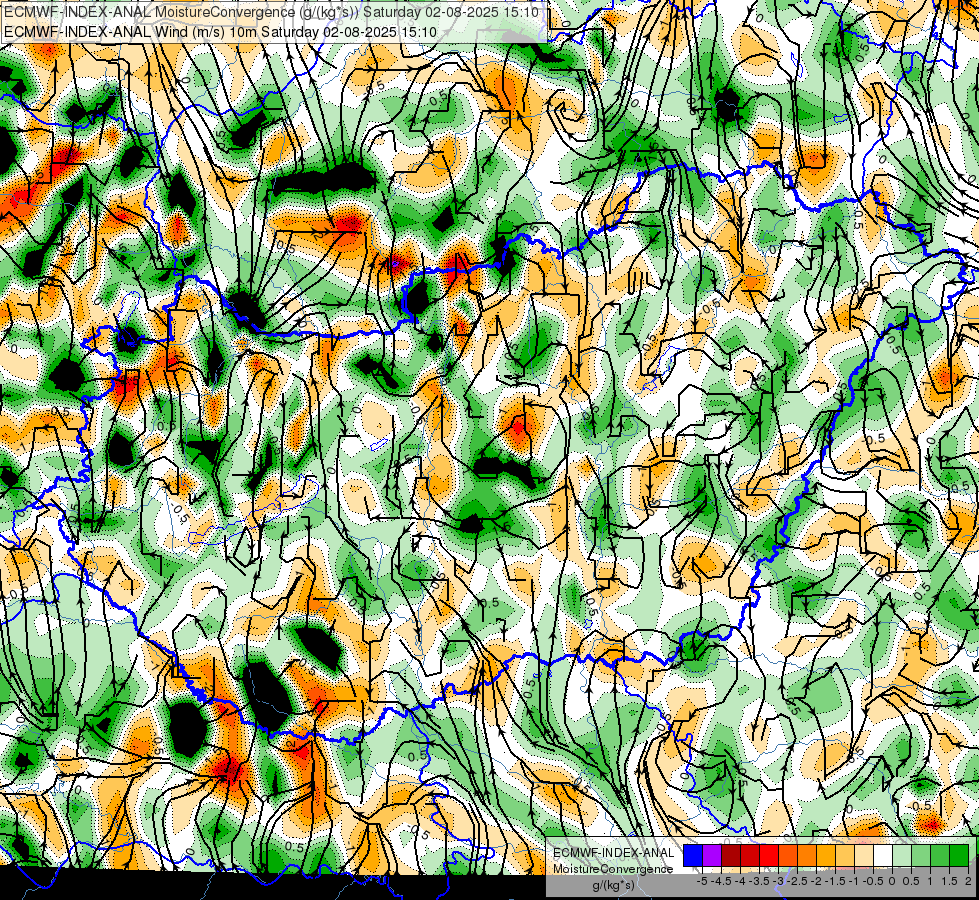Image resolution: width=979 pixels, height=900 pixels.
Task: Select the white legend swatch
Action: (x=883, y=855)
